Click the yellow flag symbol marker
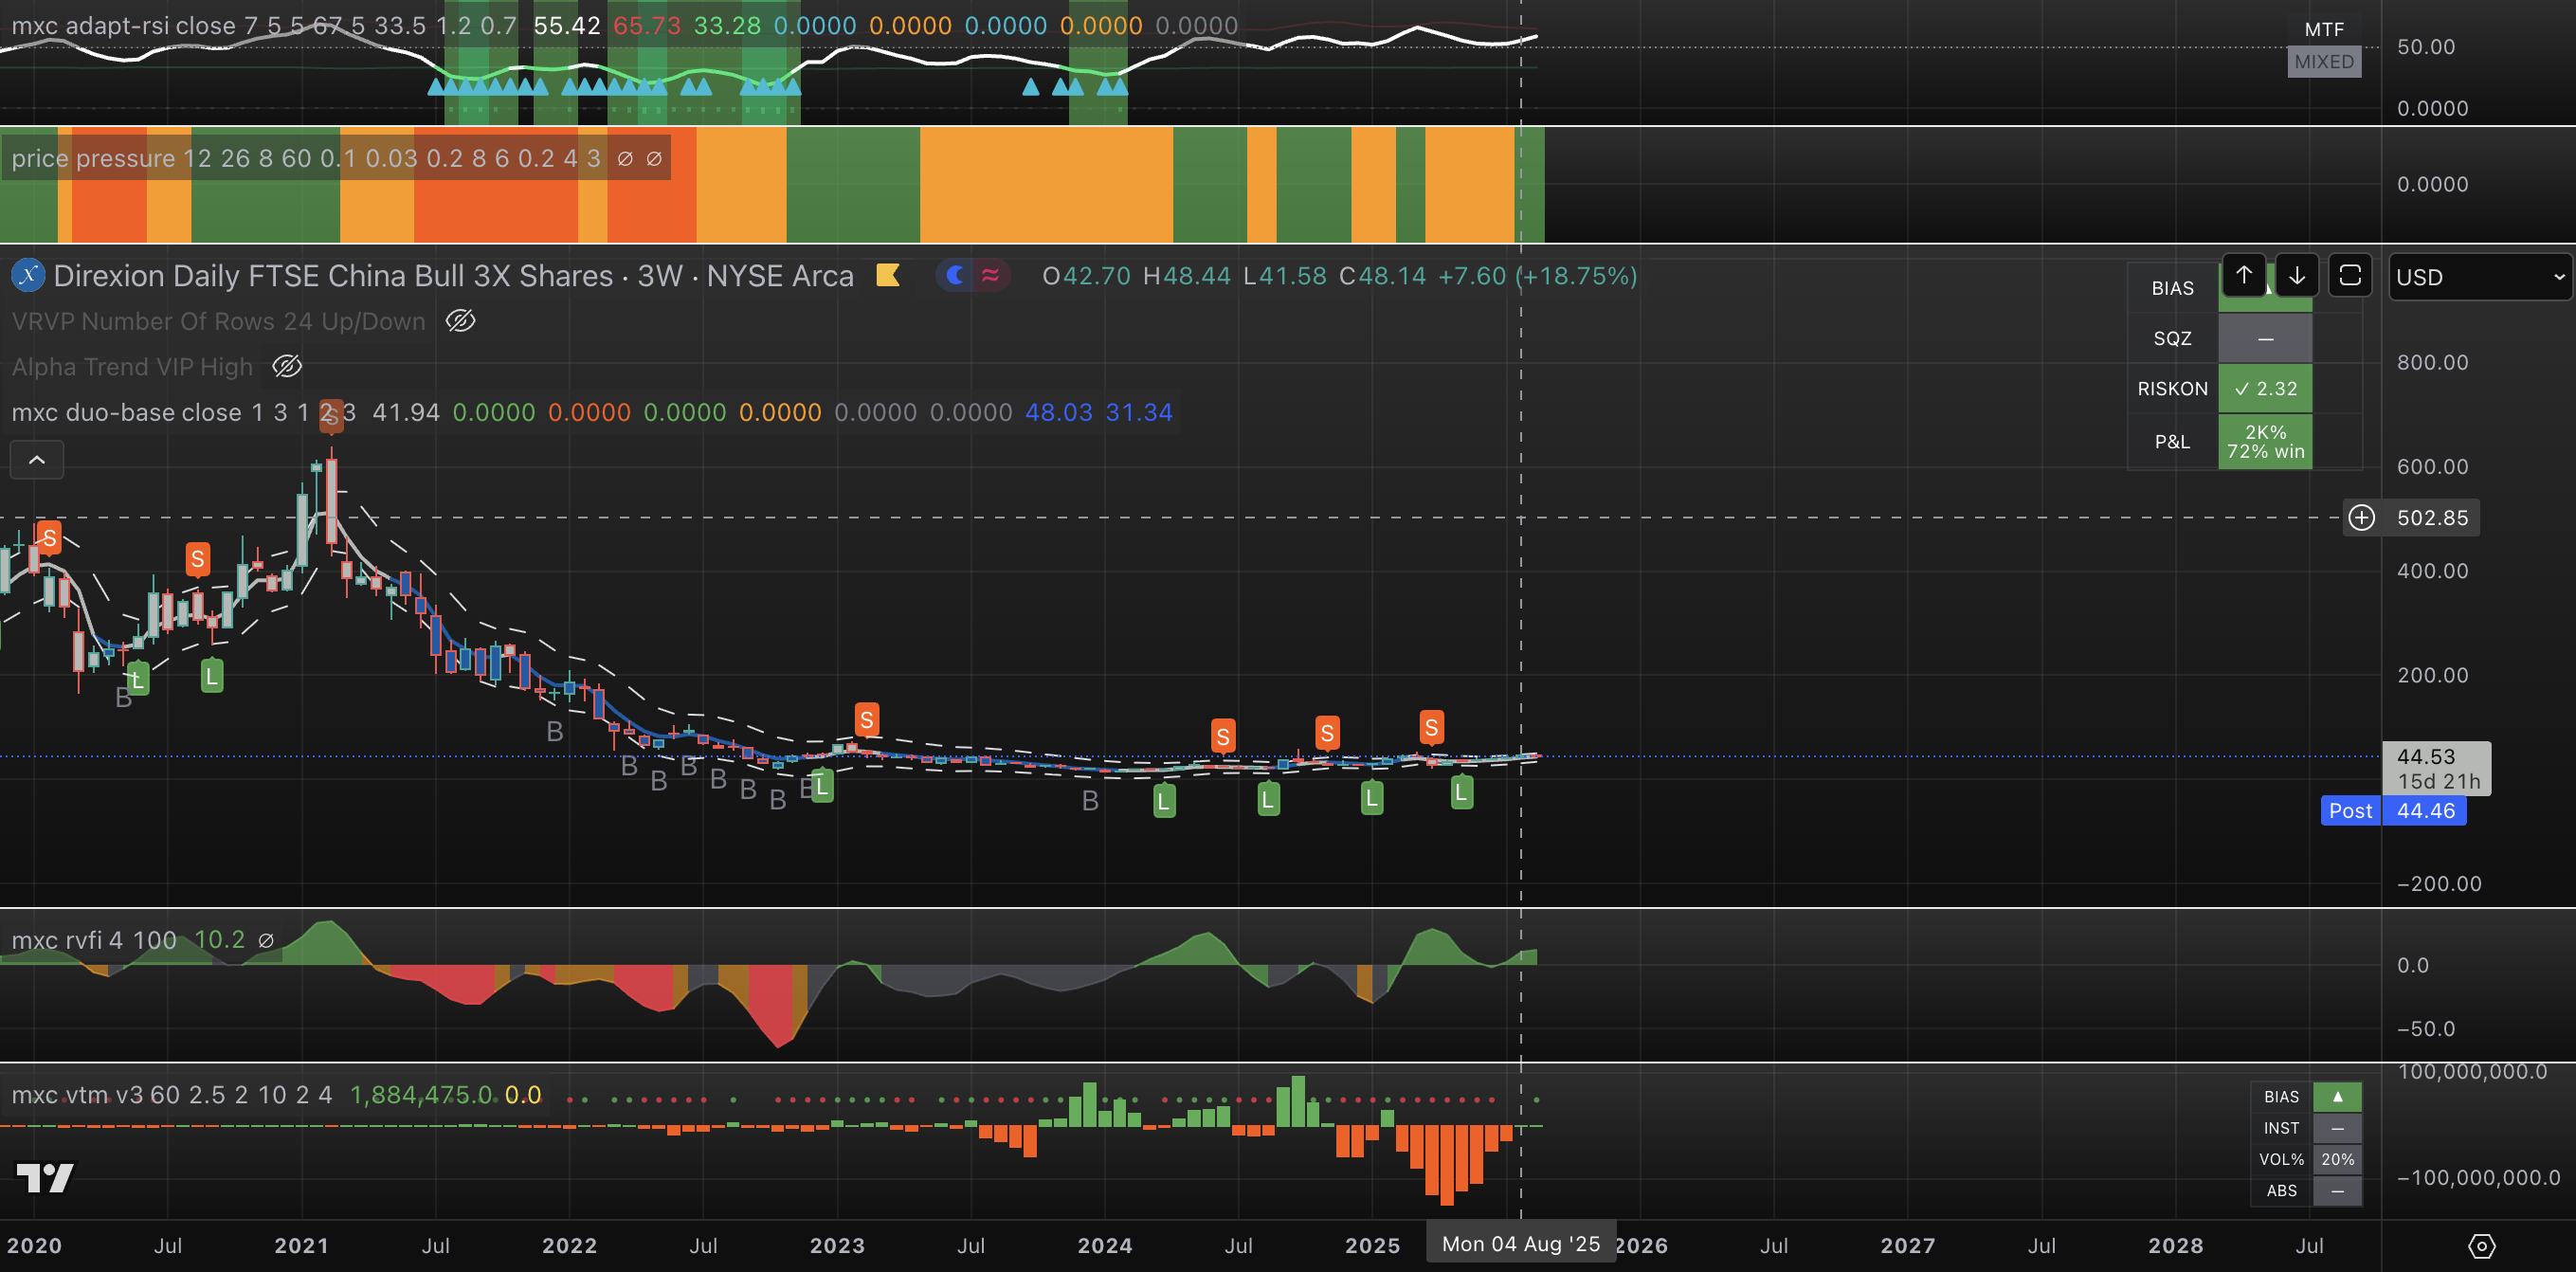This screenshot has width=2576, height=1272. [x=887, y=275]
